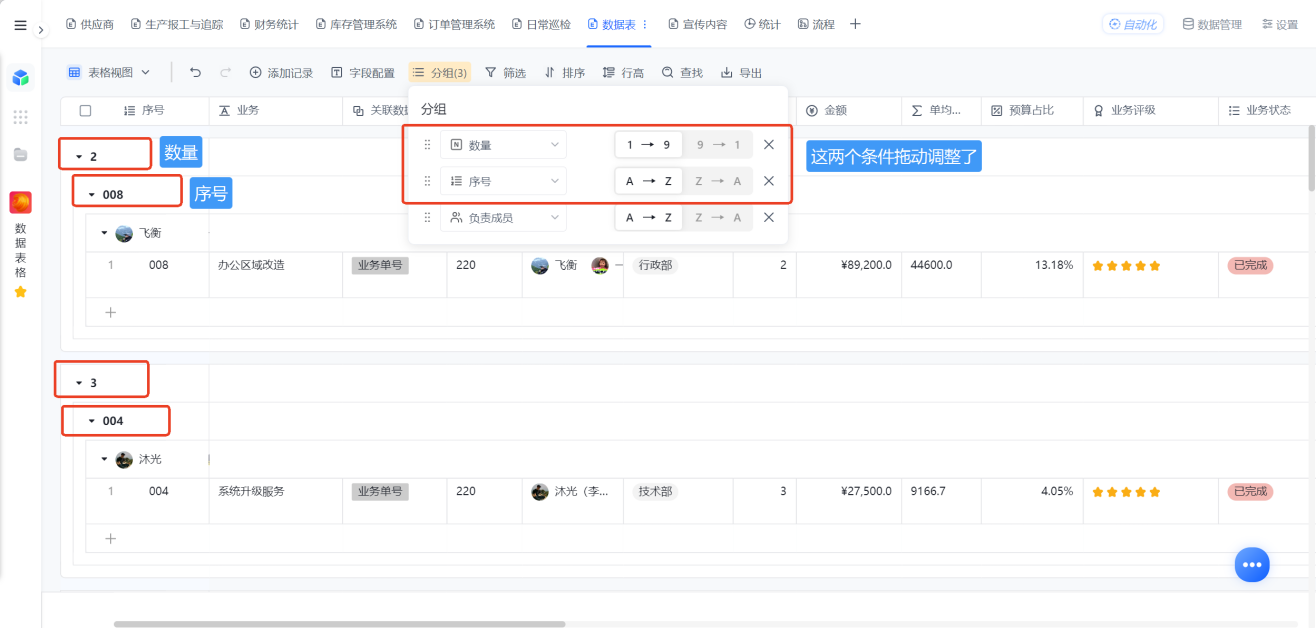
Task: Remove the 序号 grouping condition
Action: click(769, 181)
